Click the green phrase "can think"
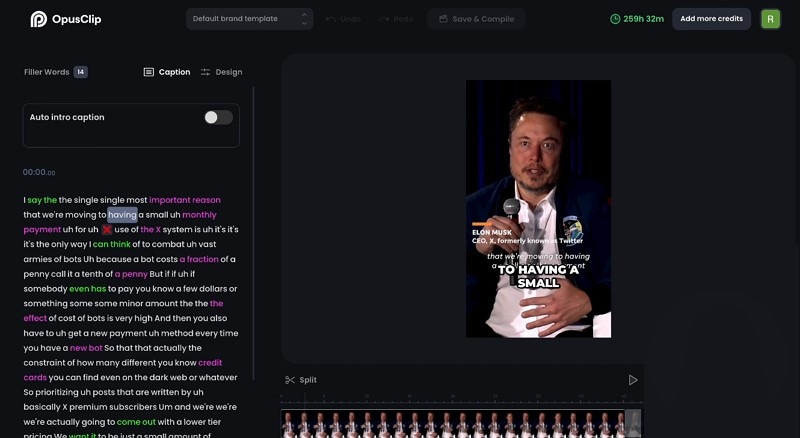 pos(112,245)
